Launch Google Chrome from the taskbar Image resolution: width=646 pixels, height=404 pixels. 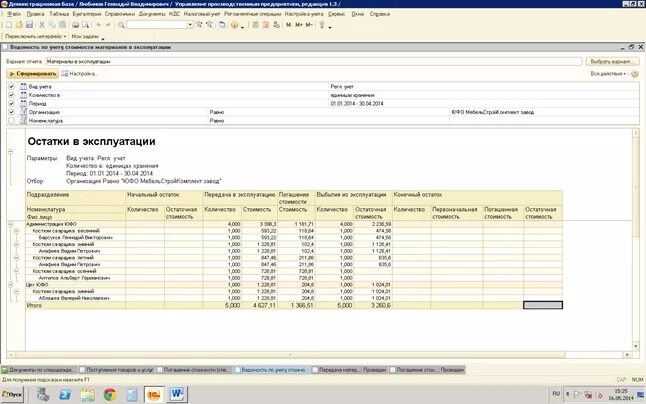(110, 395)
